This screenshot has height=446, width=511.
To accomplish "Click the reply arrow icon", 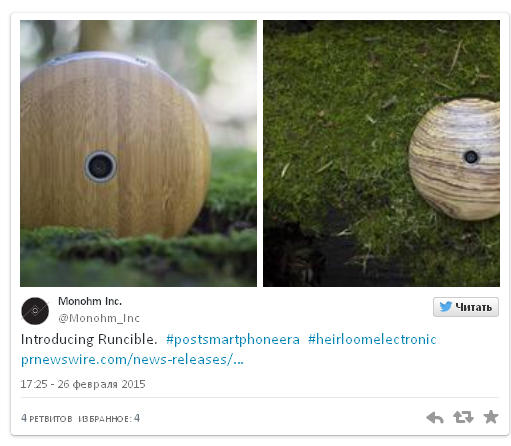I will 435,417.
